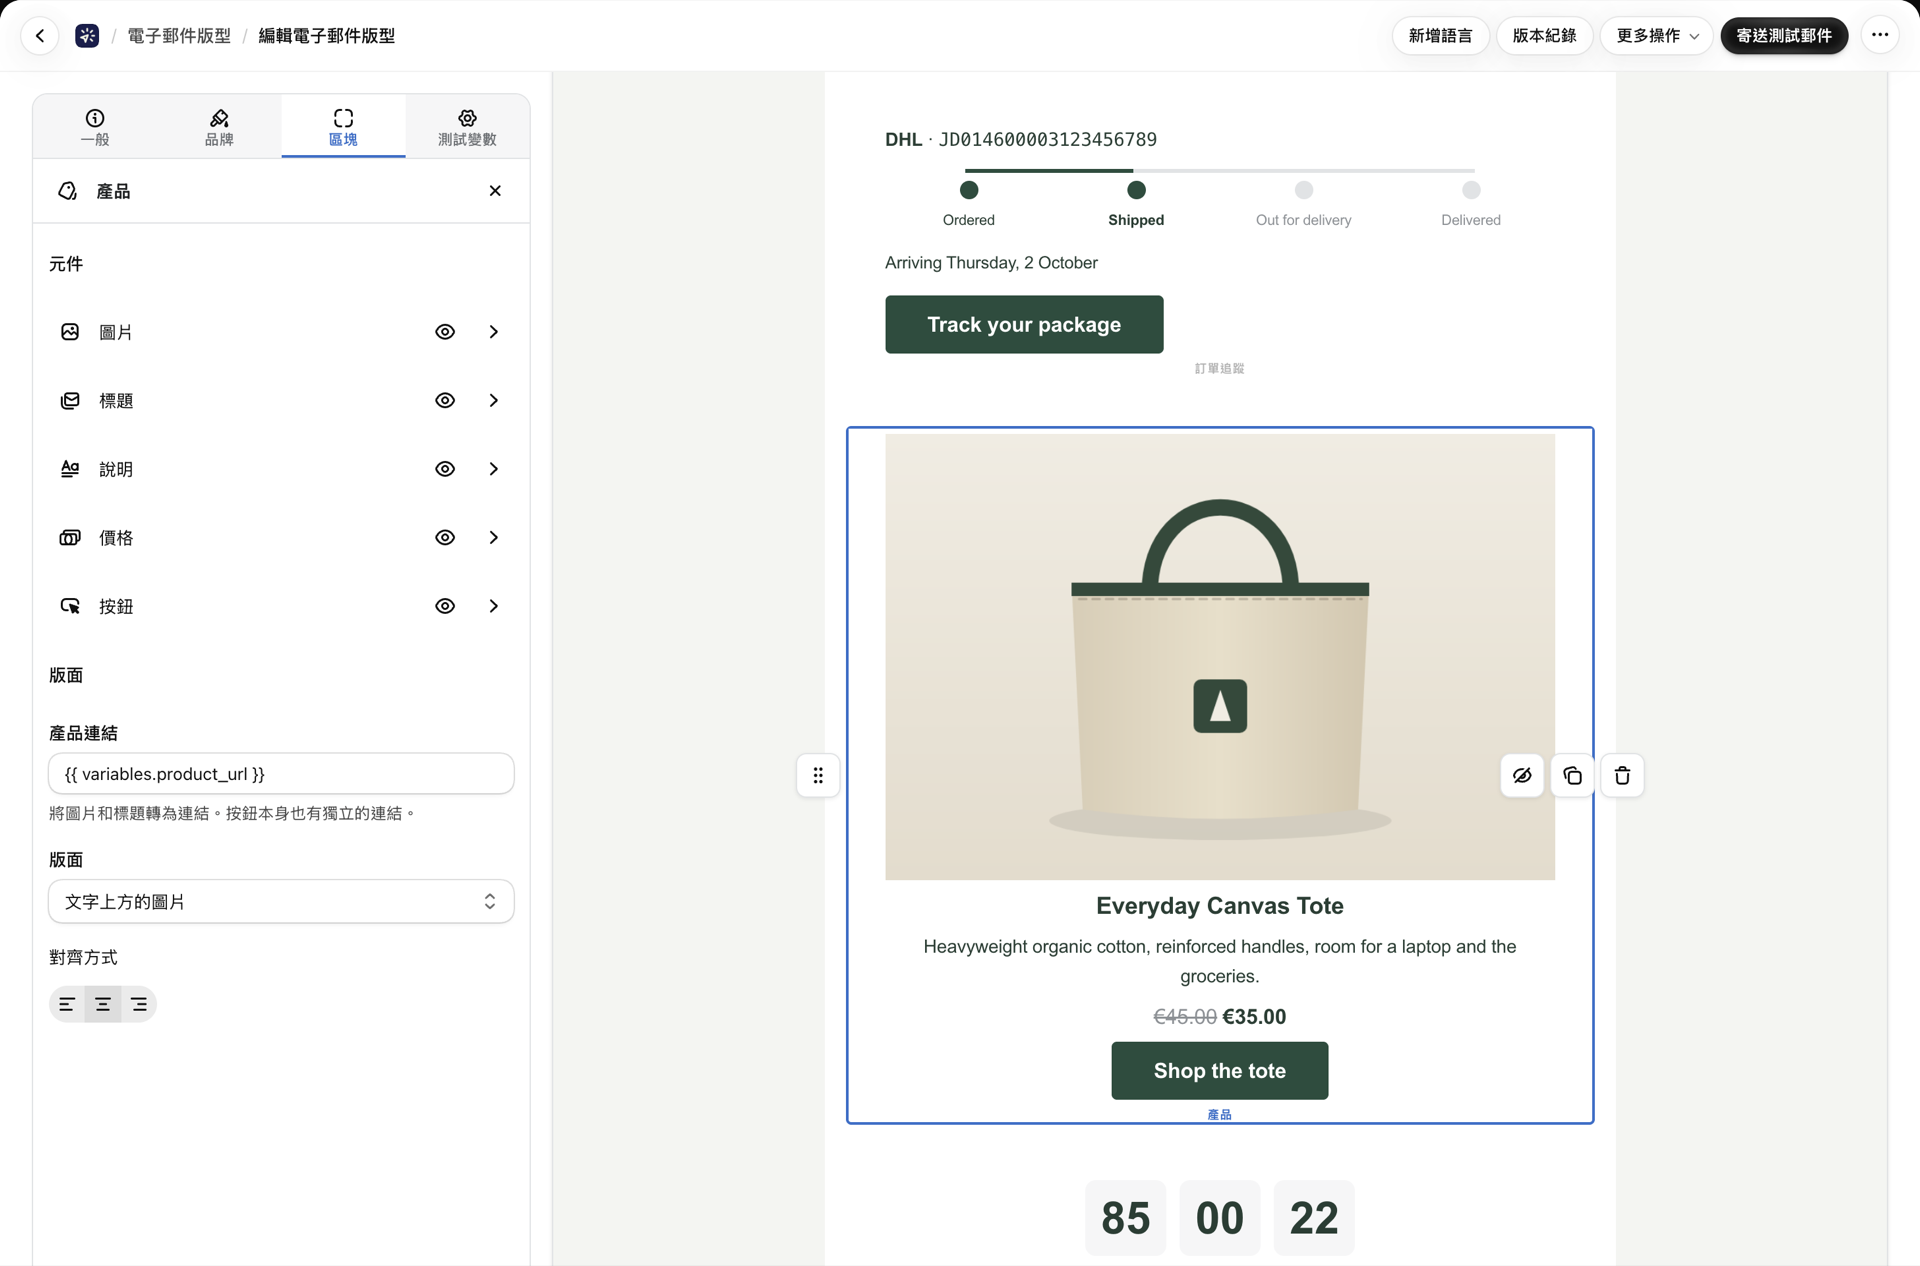Image resolution: width=1920 pixels, height=1266 pixels.
Task: Select right alignment icon
Action: point(139,1004)
